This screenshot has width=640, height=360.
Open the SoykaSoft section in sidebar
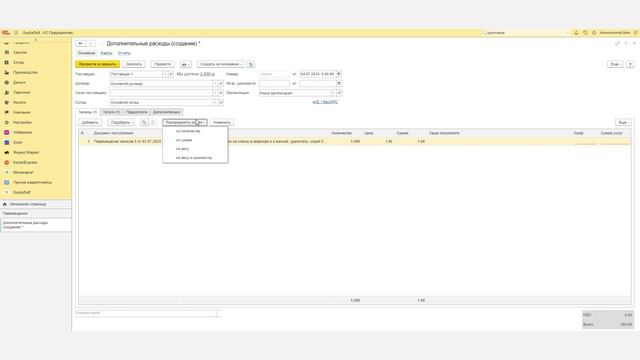(x=21, y=192)
